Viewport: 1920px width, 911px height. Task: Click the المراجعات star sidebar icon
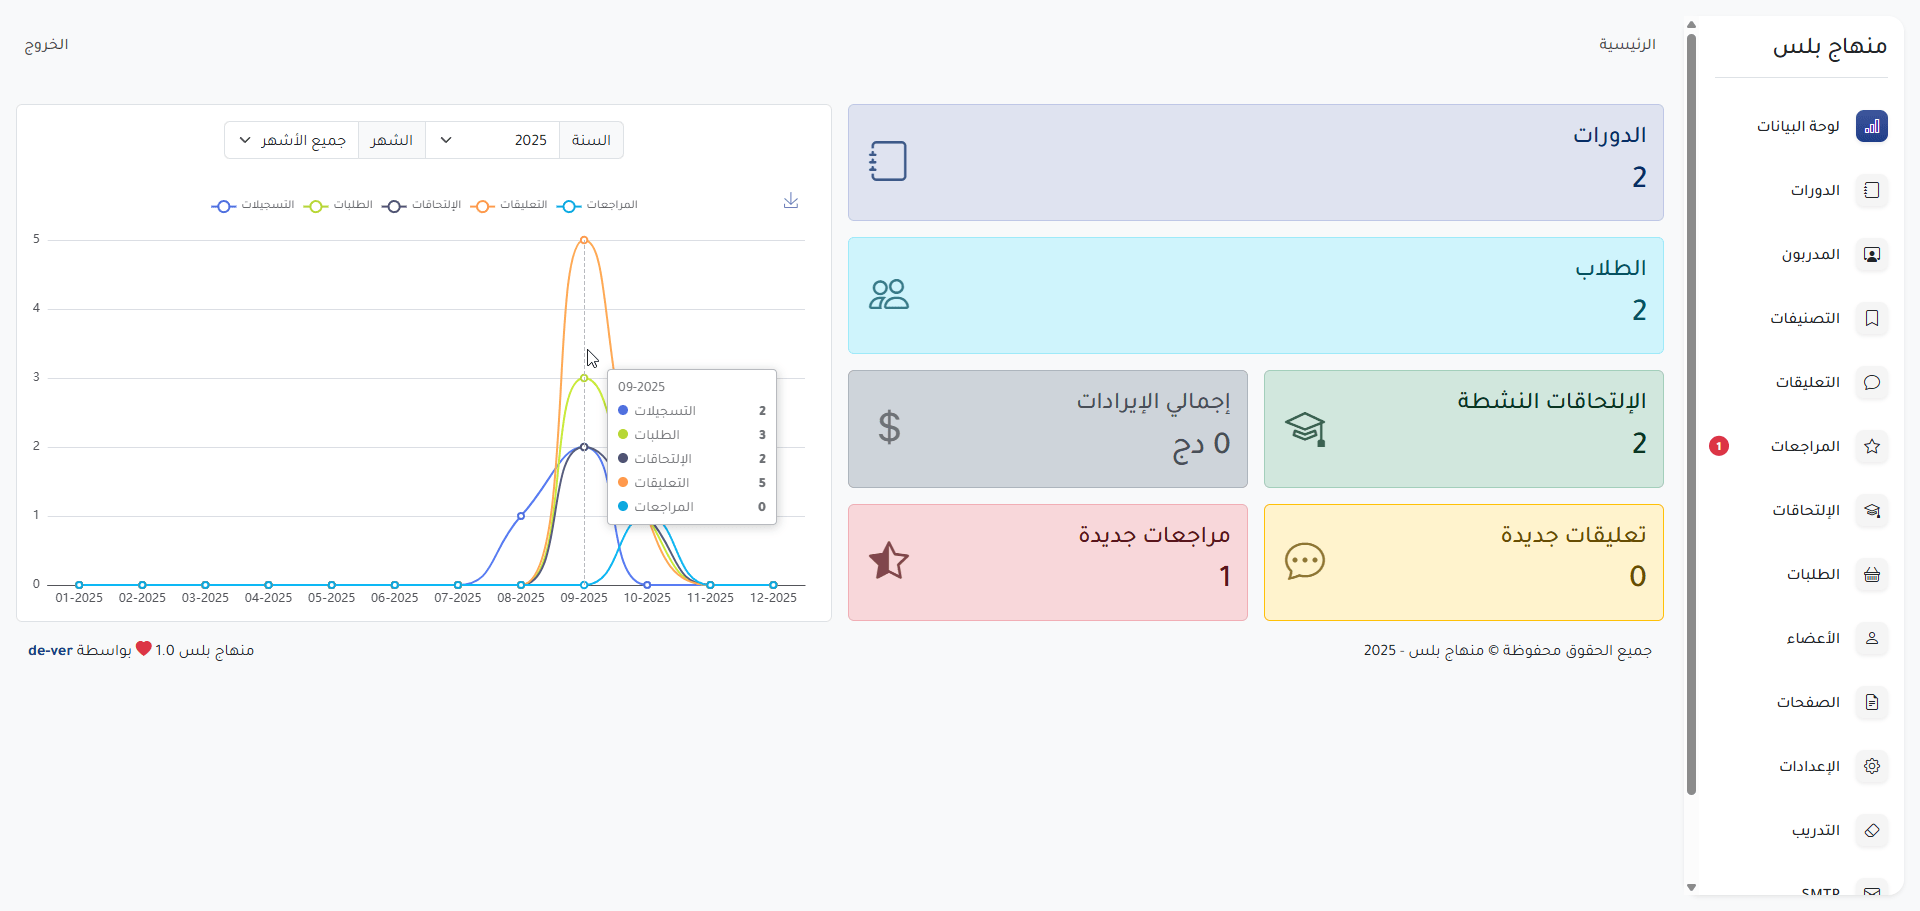tap(1871, 447)
